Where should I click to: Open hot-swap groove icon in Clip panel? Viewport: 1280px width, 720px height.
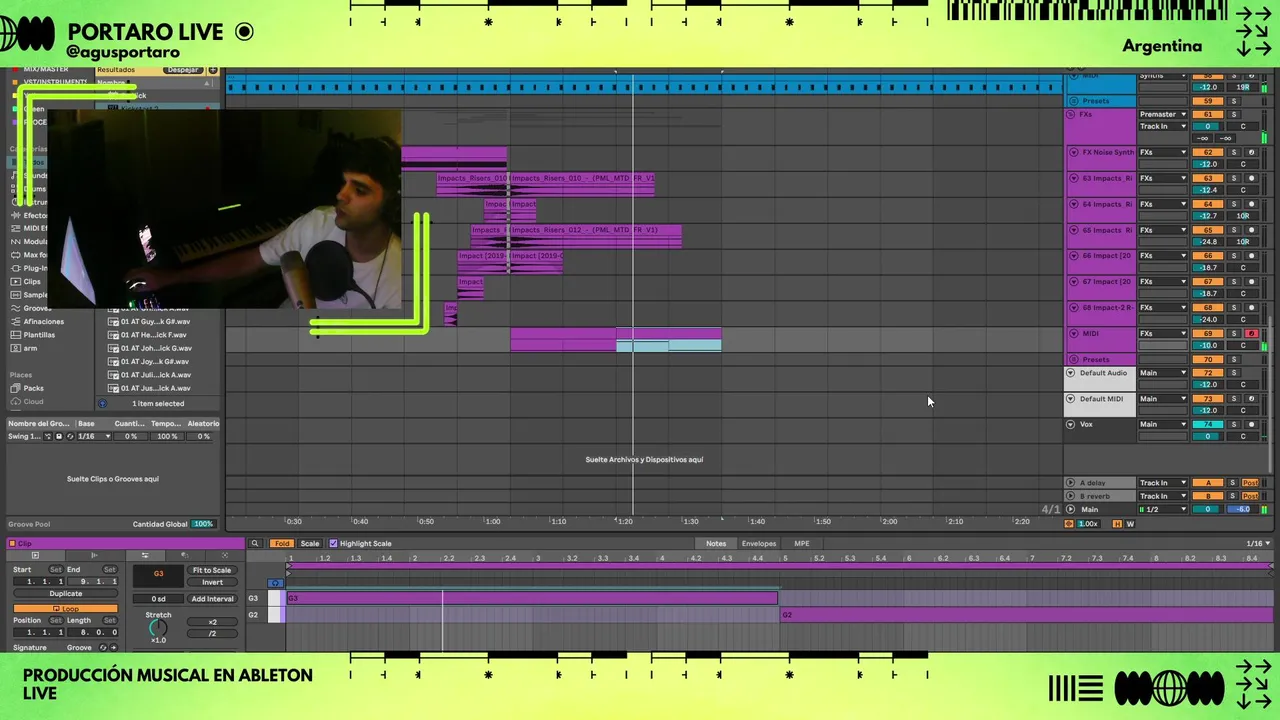[102, 648]
